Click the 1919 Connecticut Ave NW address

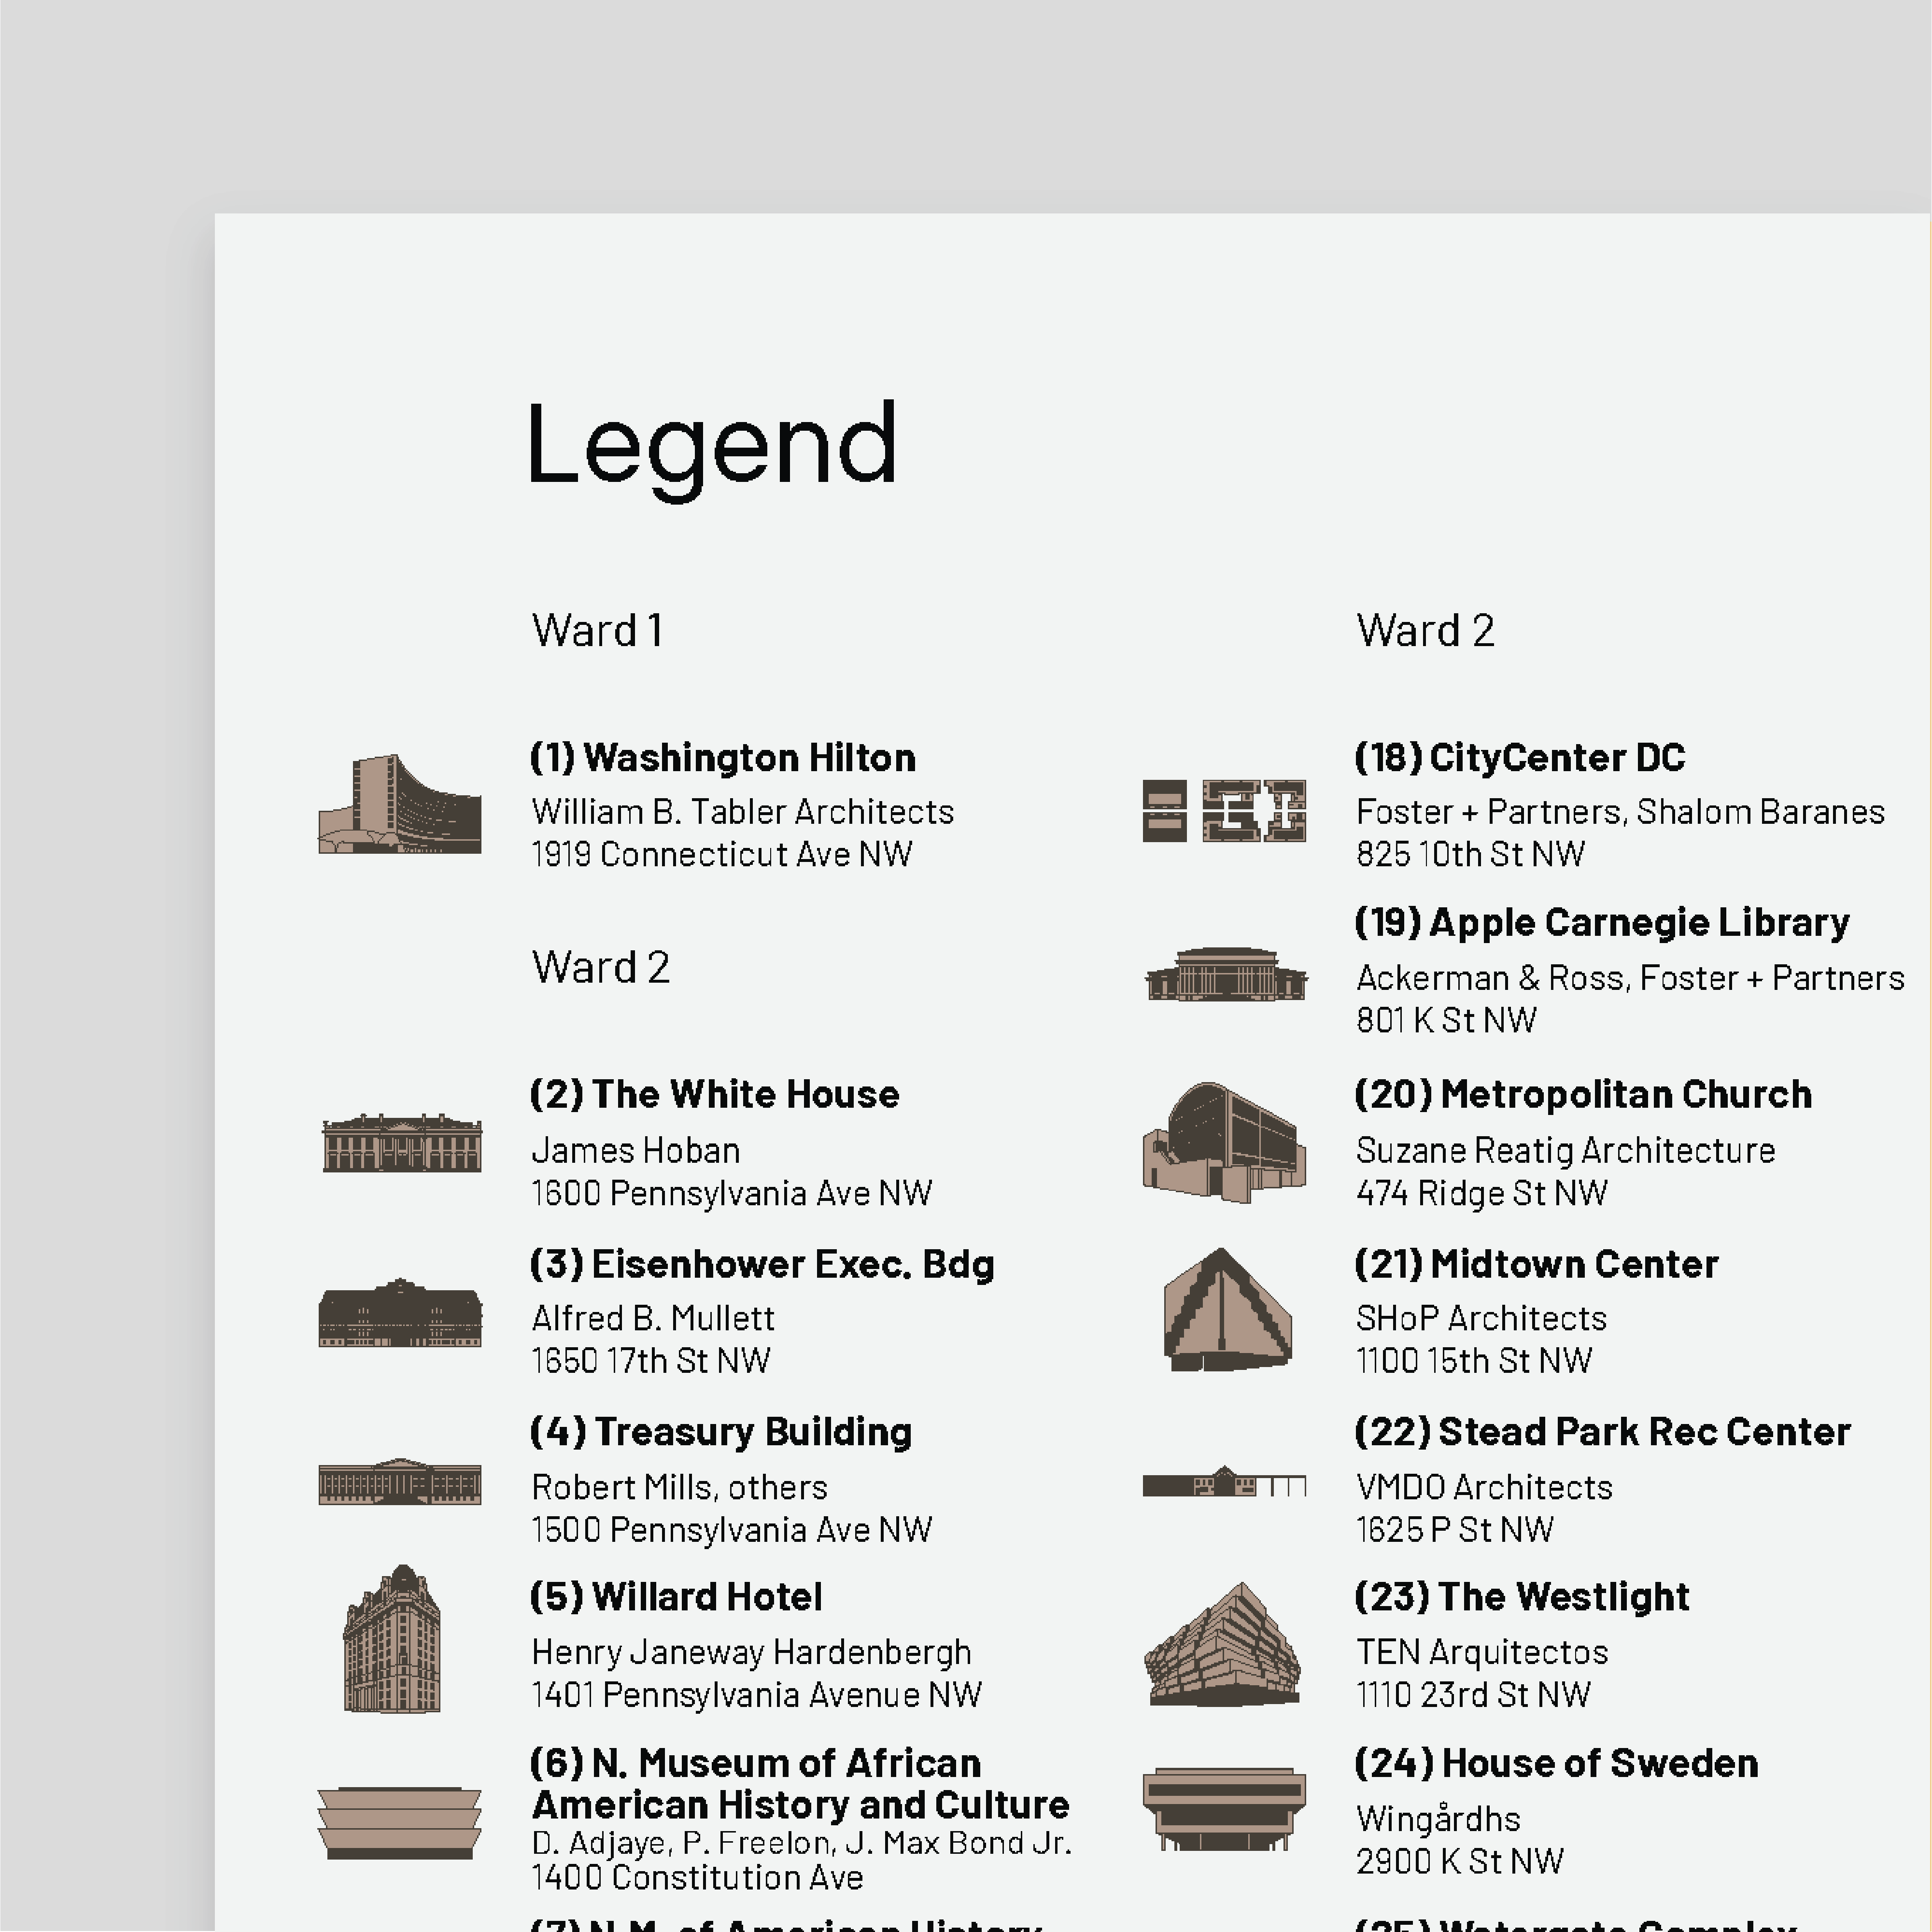coord(722,855)
